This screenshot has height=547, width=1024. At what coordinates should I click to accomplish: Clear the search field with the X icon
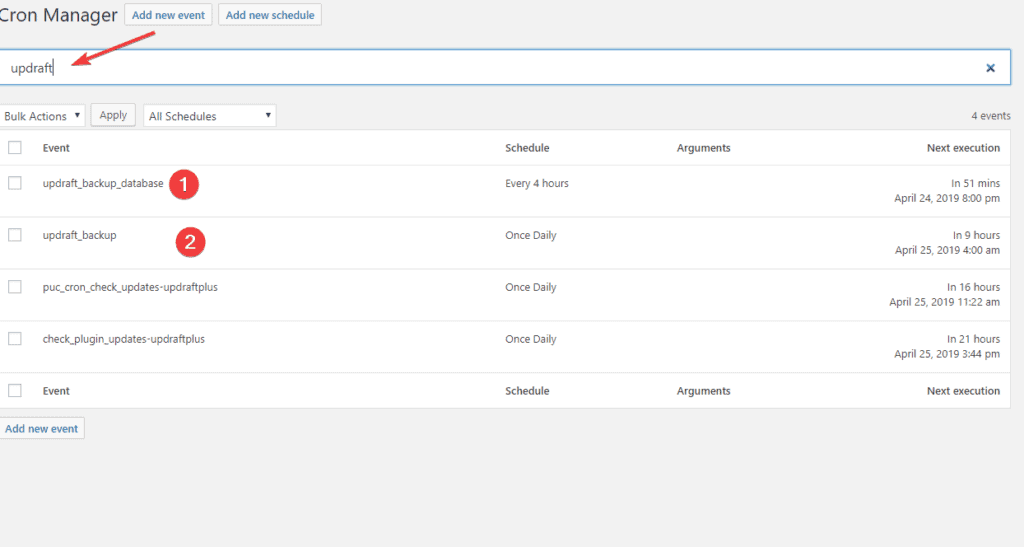(990, 68)
